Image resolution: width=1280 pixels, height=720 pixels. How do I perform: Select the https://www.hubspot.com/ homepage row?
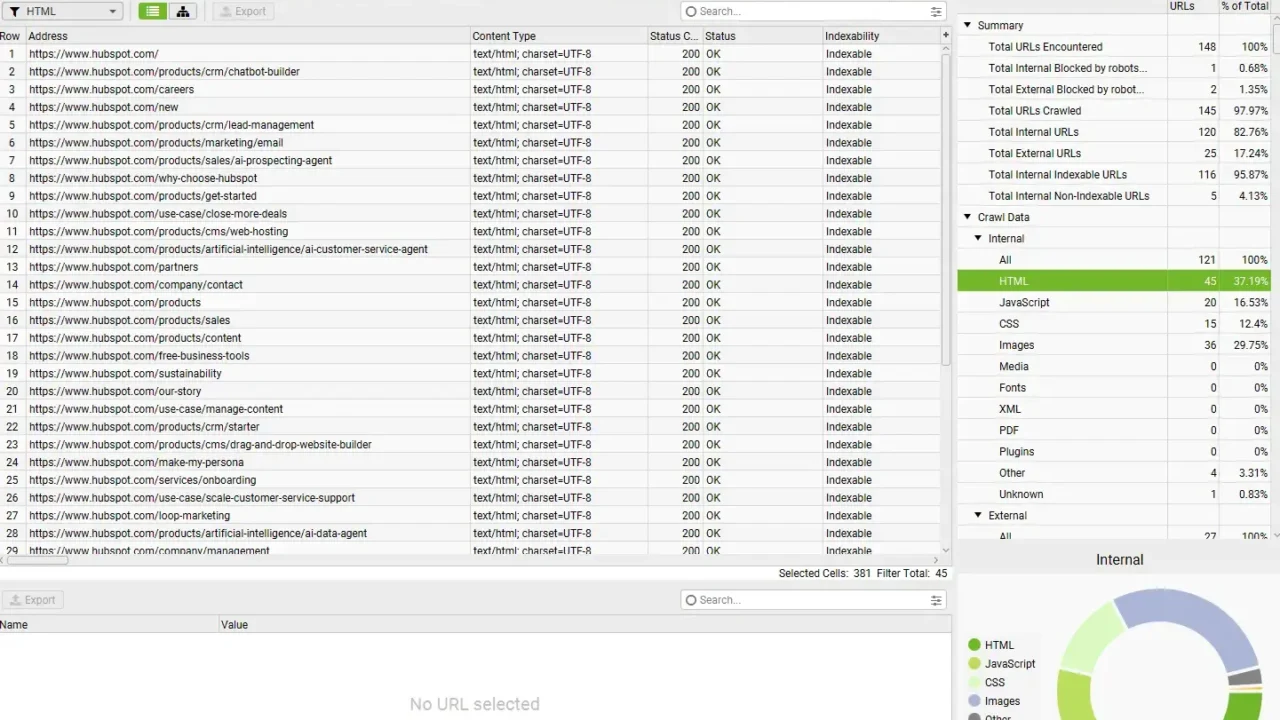[470, 54]
